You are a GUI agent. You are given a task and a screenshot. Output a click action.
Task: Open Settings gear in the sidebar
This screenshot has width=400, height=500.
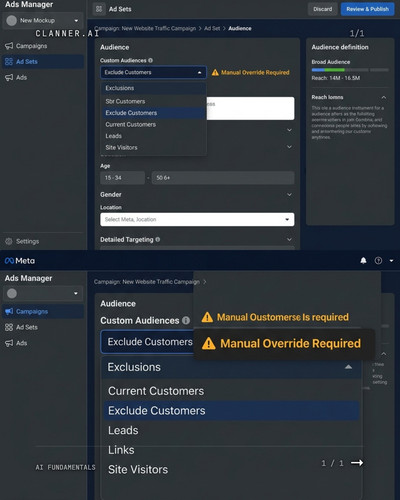point(9,241)
